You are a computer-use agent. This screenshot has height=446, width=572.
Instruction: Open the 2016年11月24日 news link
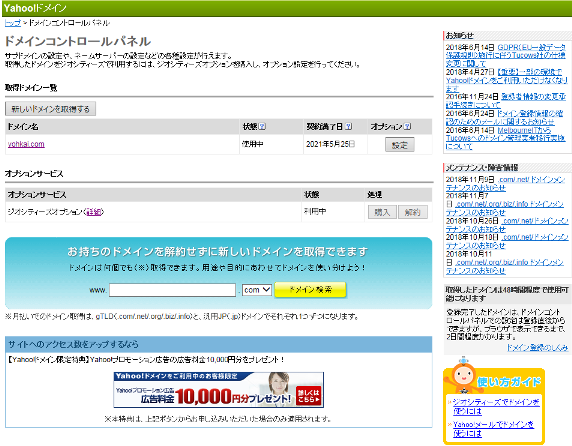pyautogui.click(x=506, y=101)
